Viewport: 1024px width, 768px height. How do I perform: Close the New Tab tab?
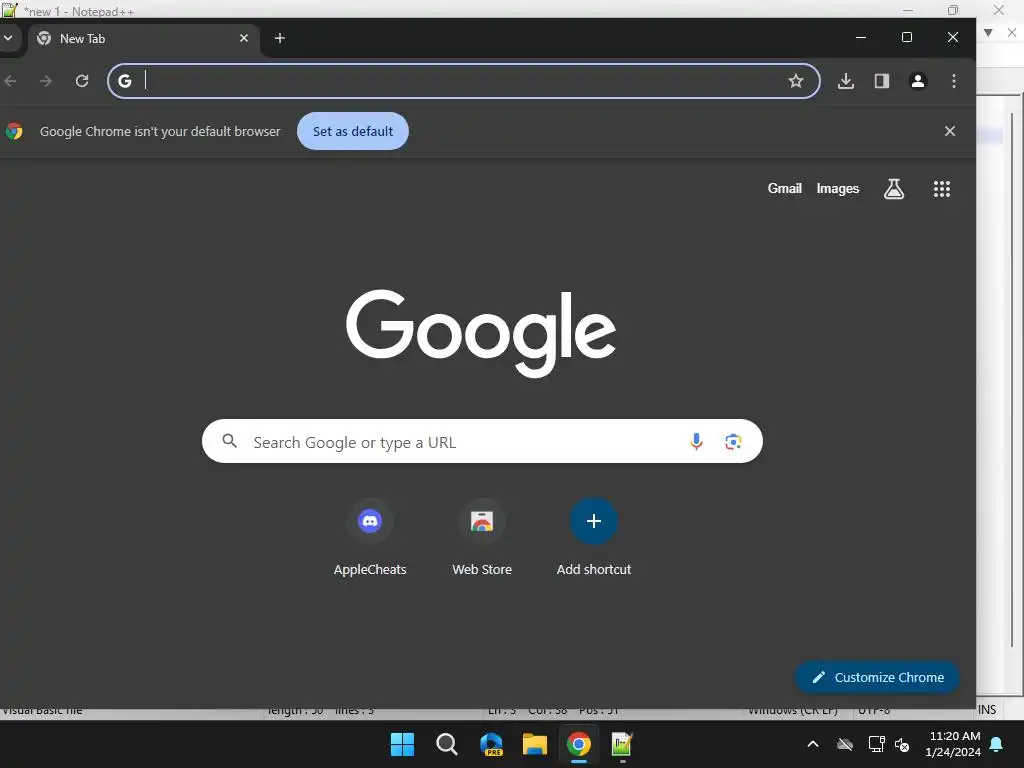pos(244,38)
